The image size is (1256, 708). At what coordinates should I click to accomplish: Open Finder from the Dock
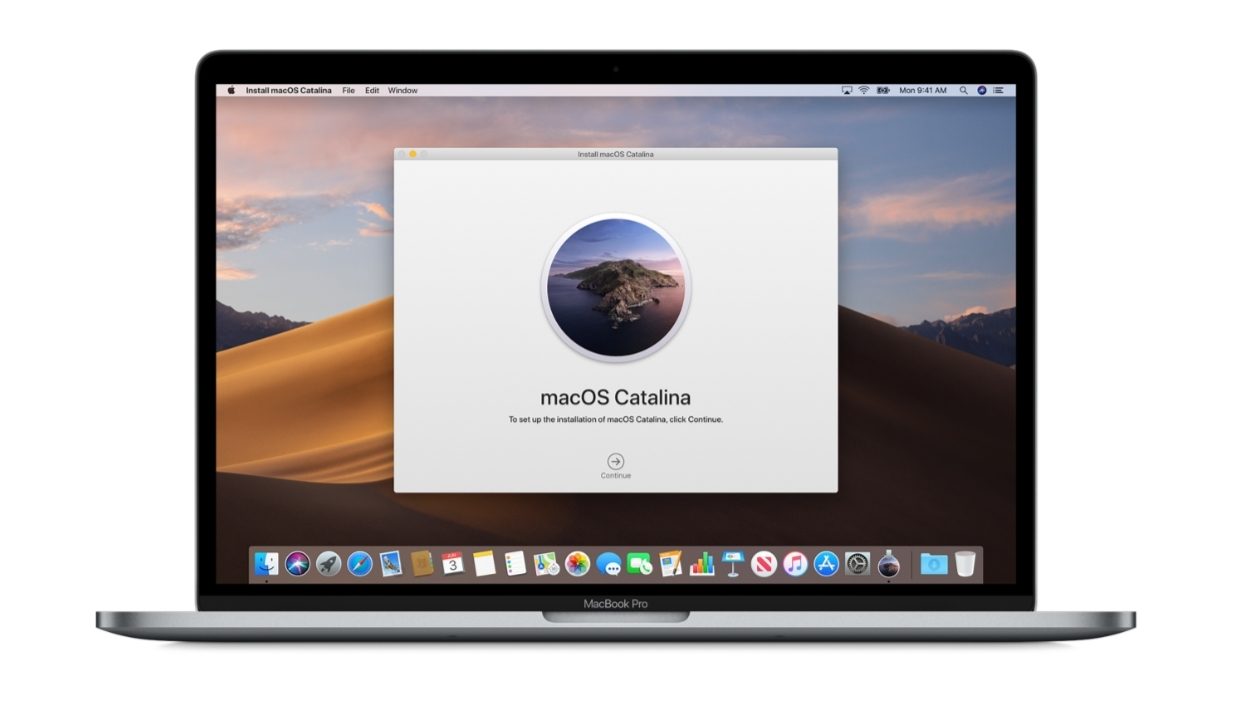coord(266,564)
